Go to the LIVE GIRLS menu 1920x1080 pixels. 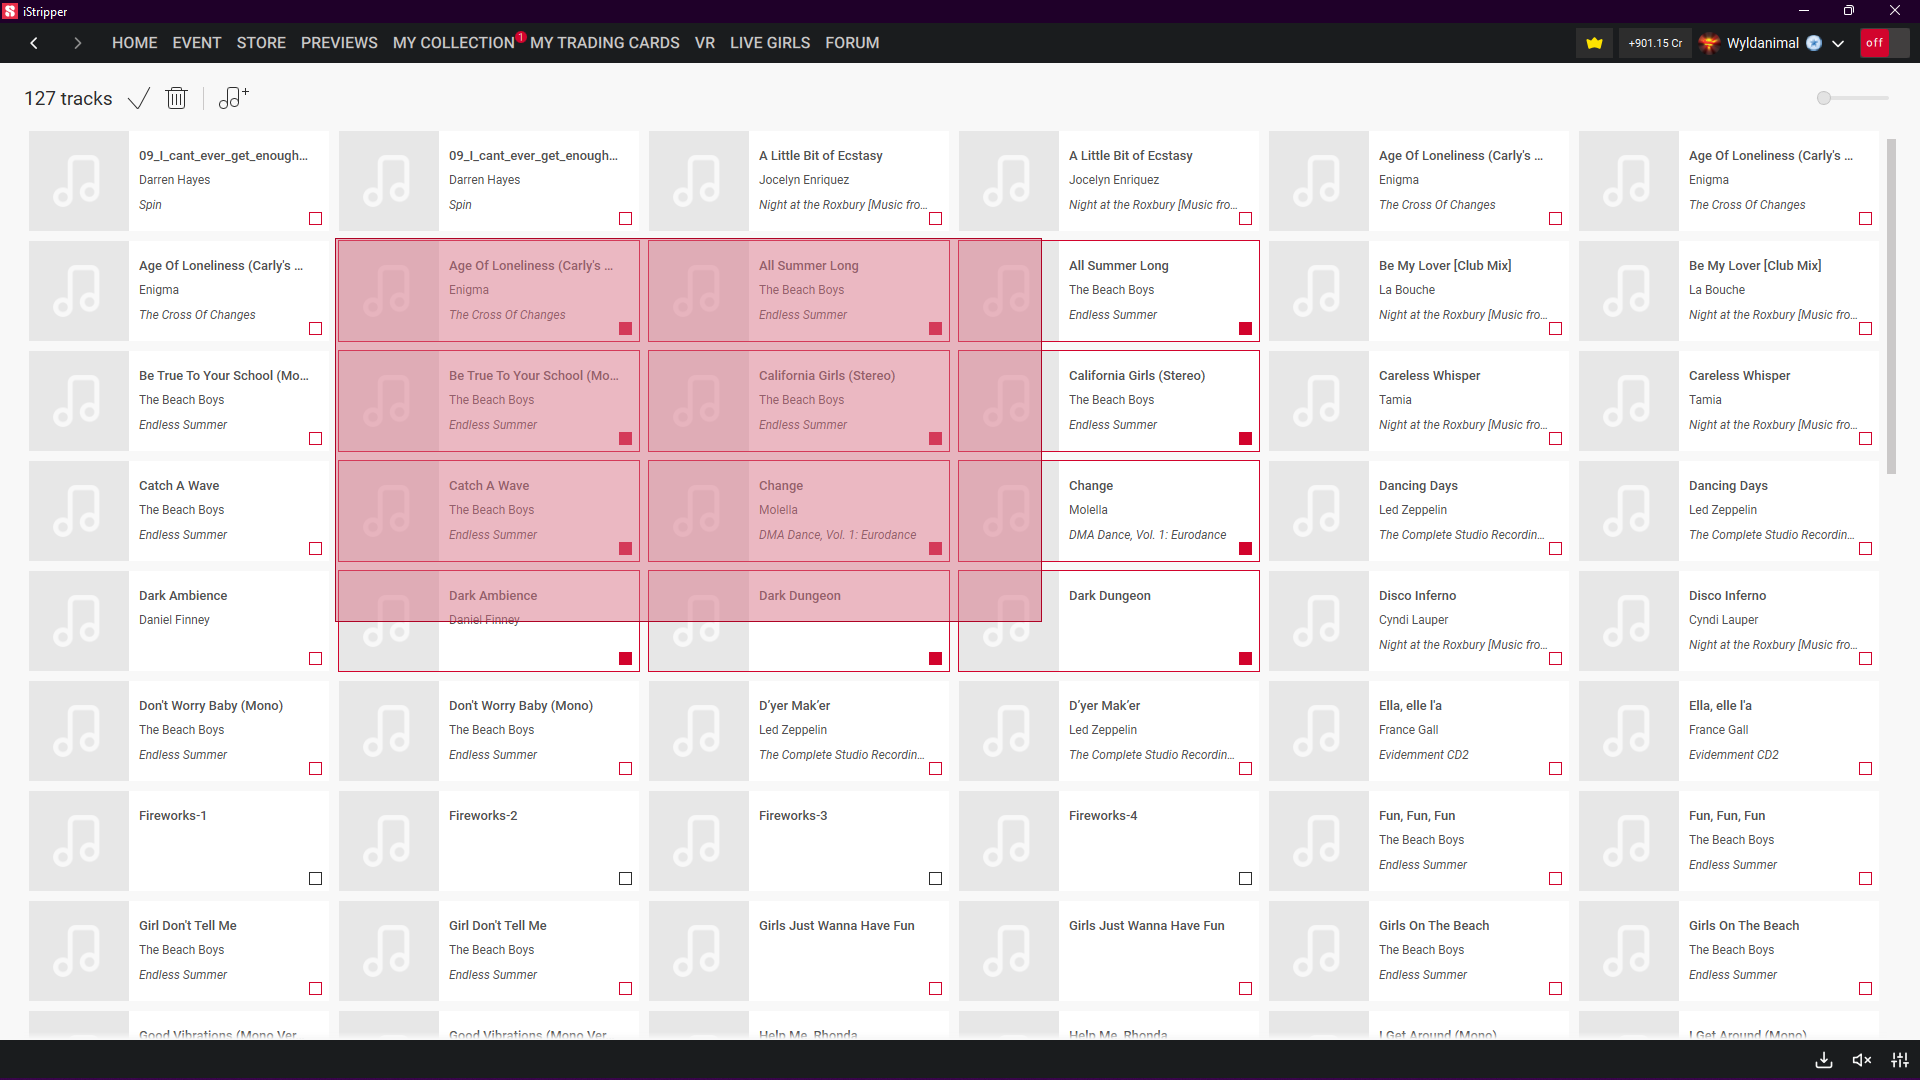click(x=769, y=43)
